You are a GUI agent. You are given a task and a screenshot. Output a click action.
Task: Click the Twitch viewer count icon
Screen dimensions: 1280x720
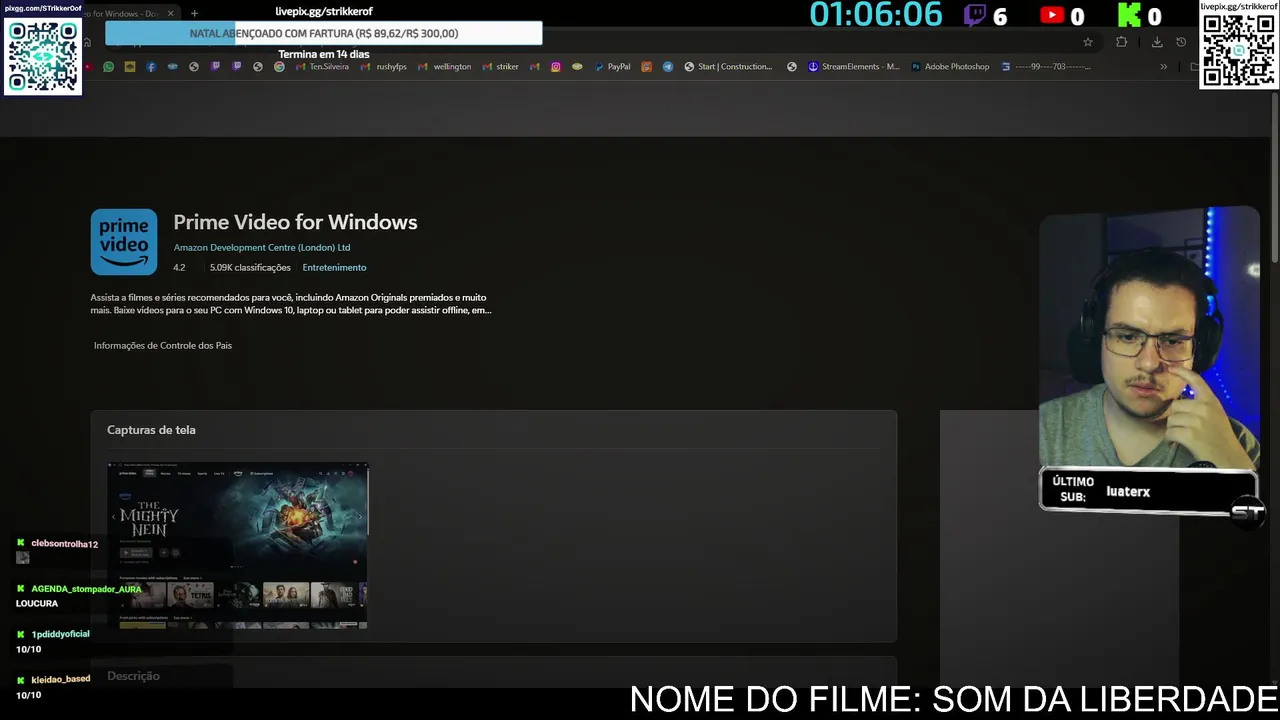tap(976, 15)
